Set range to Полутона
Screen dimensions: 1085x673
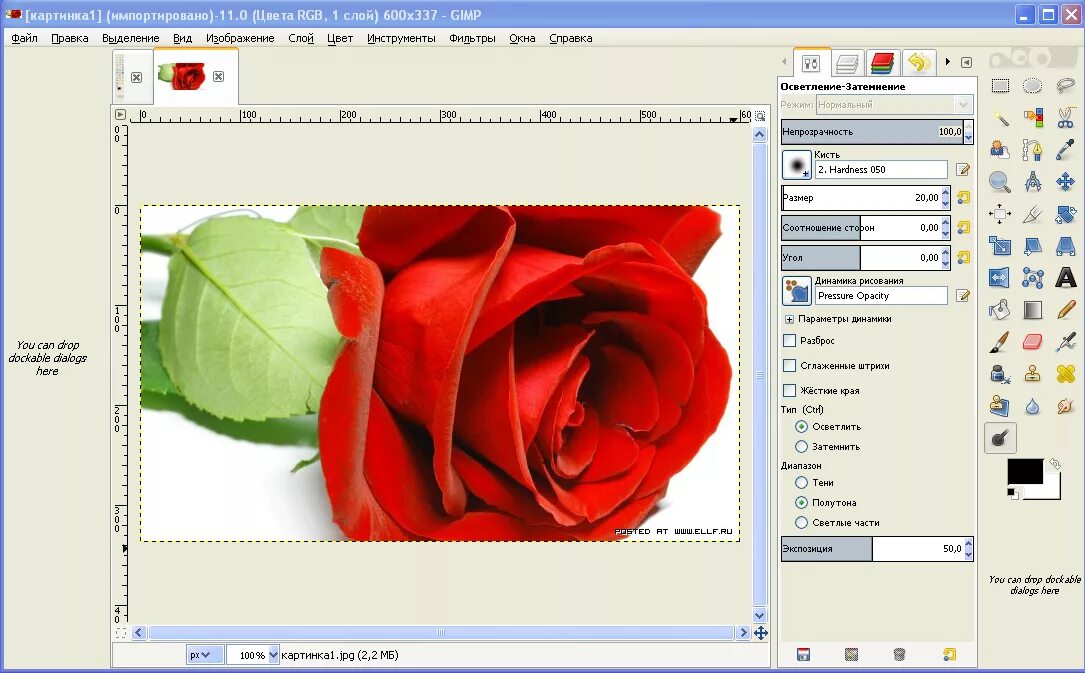click(x=801, y=503)
